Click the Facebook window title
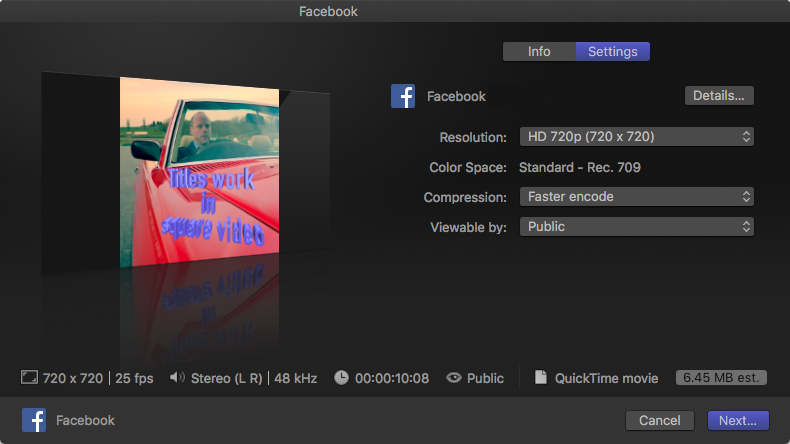The width and height of the screenshot is (790, 444). click(328, 11)
